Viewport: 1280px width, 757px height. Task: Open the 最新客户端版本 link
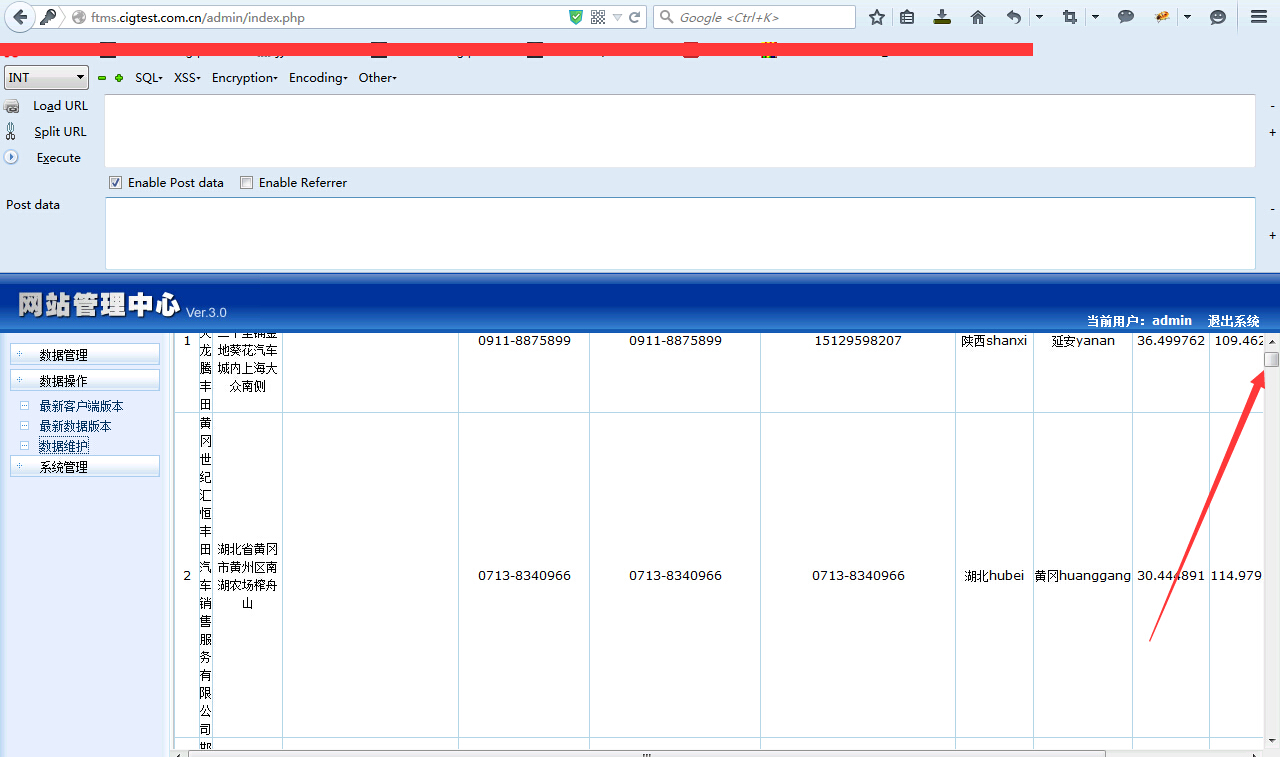[81, 406]
